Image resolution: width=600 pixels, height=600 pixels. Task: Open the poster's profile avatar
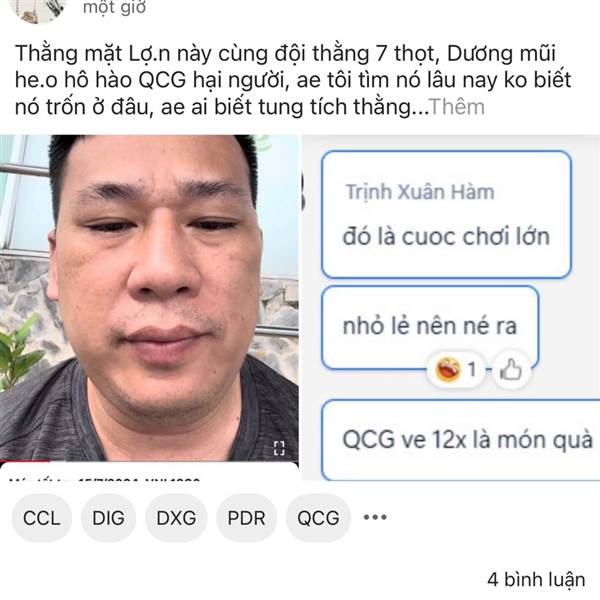tap(38, 10)
